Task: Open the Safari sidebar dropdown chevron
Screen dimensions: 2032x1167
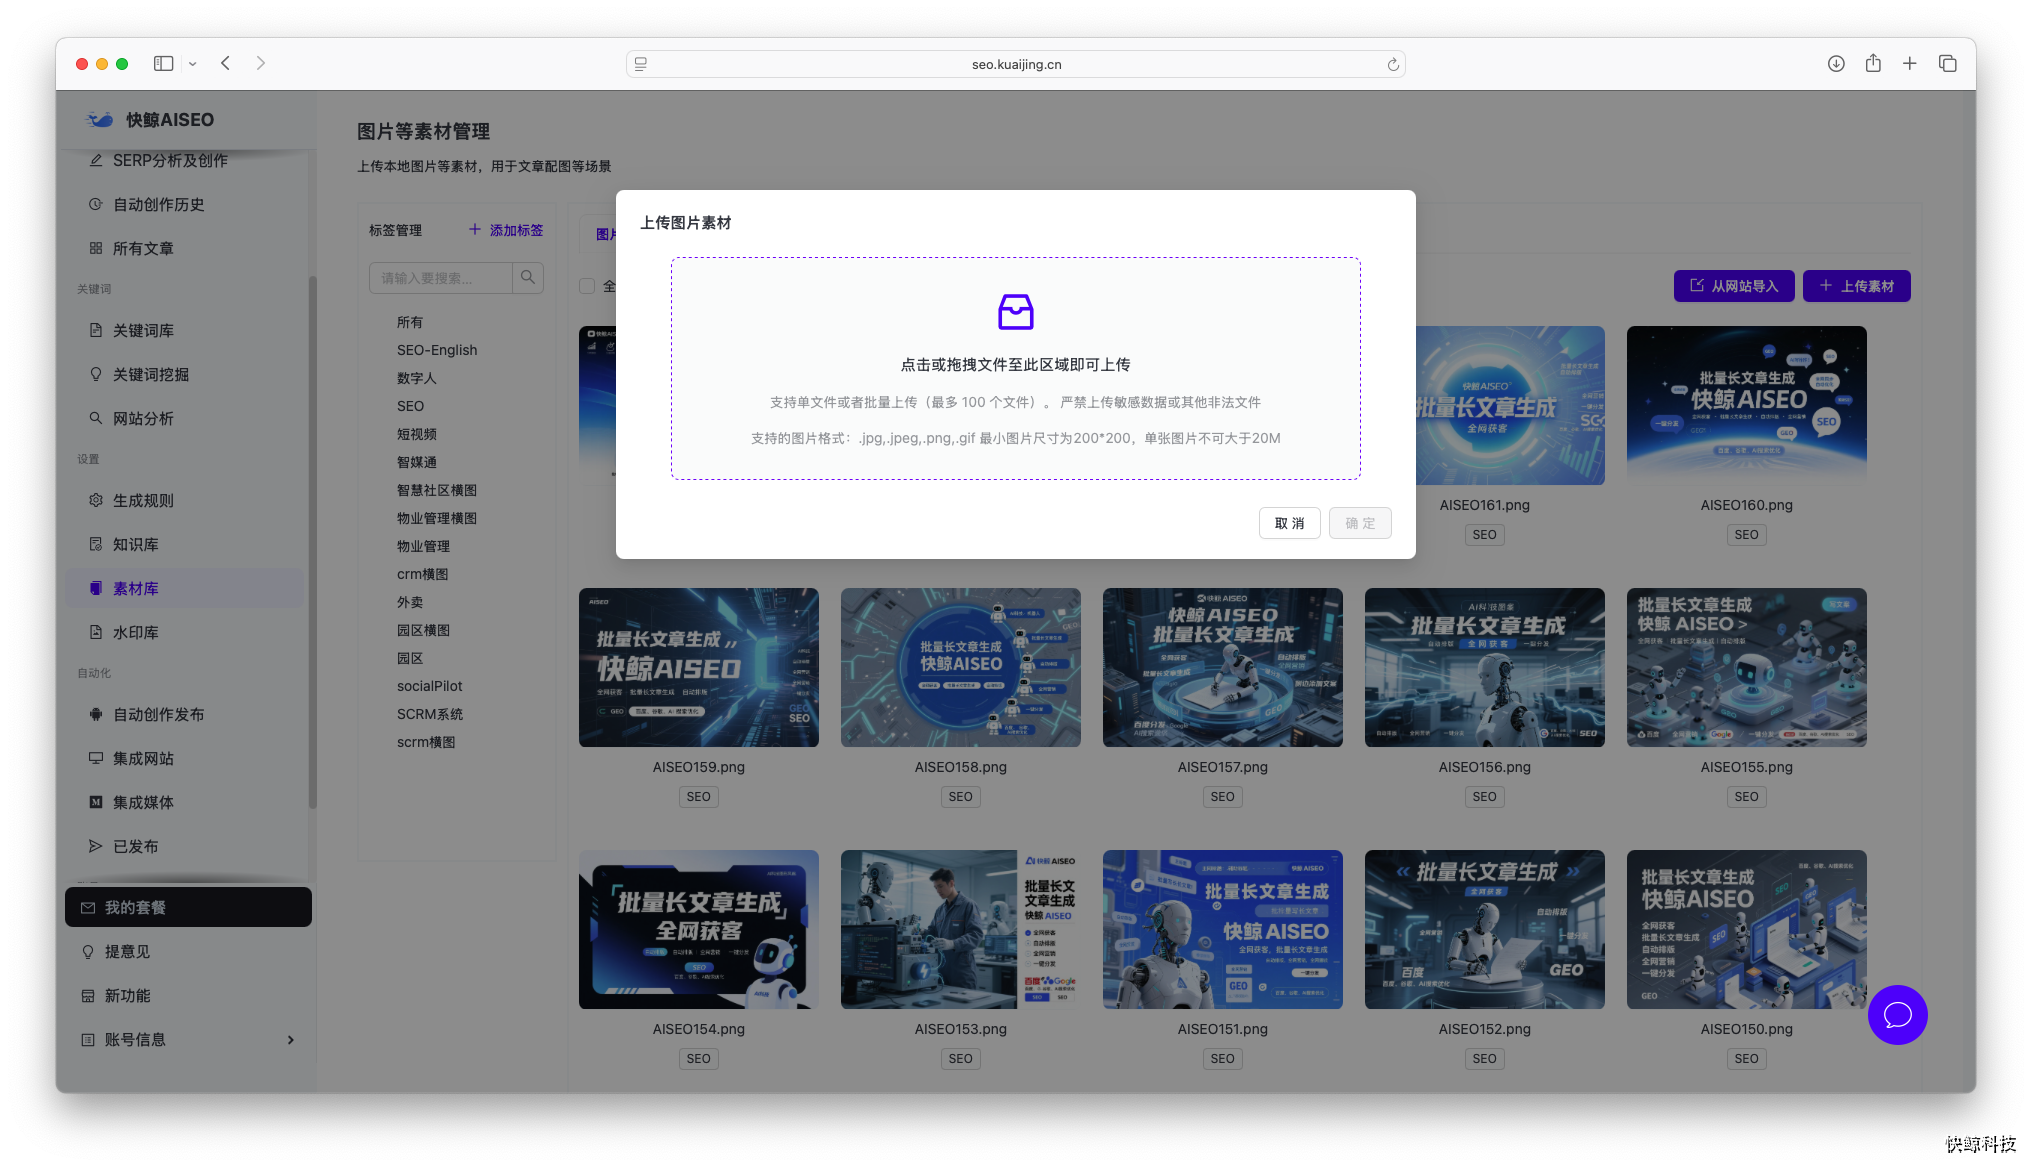Action: (193, 64)
